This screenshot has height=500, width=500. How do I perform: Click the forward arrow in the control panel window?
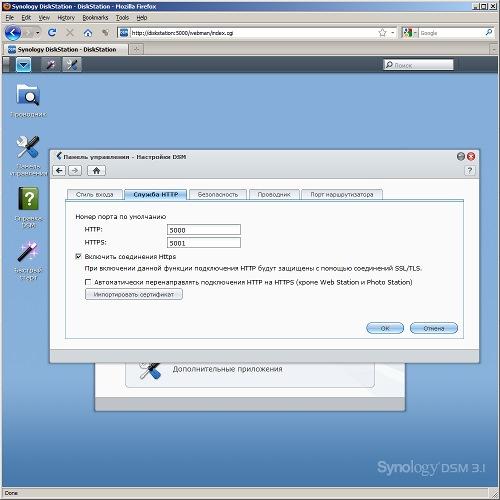[x=75, y=171]
